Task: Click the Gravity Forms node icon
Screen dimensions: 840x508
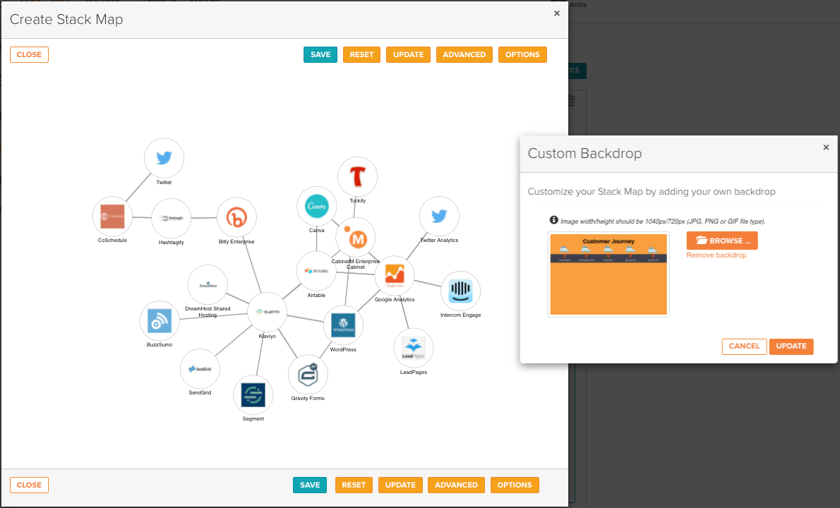Action: point(308,375)
